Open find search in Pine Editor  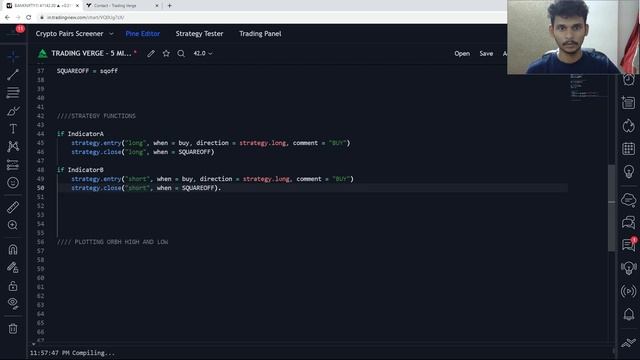tap(181, 53)
